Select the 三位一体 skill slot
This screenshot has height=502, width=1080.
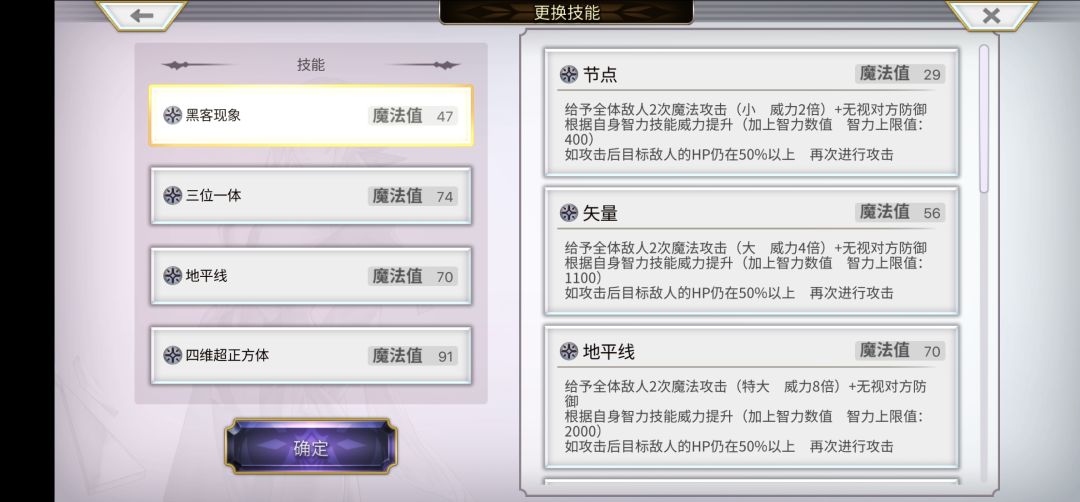311,196
